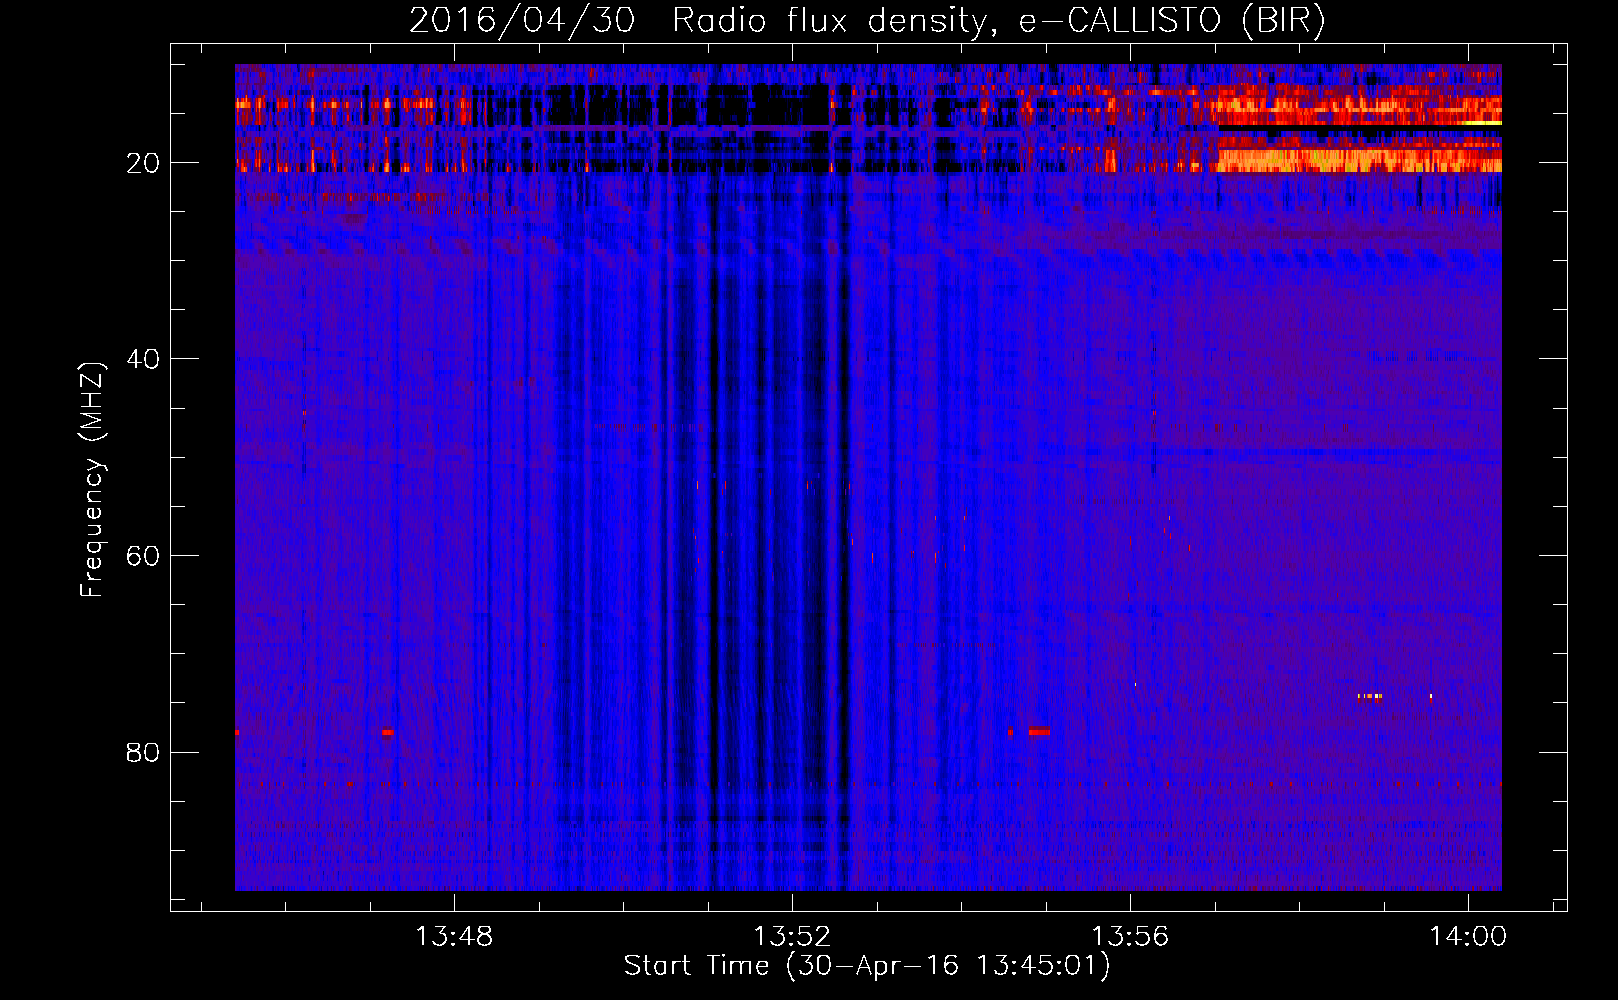This screenshot has height=1000, width=1618.
Task: Click the plot title "Radio flux density, e-CALLISTO (BIR)"
Action: [999, 20]
